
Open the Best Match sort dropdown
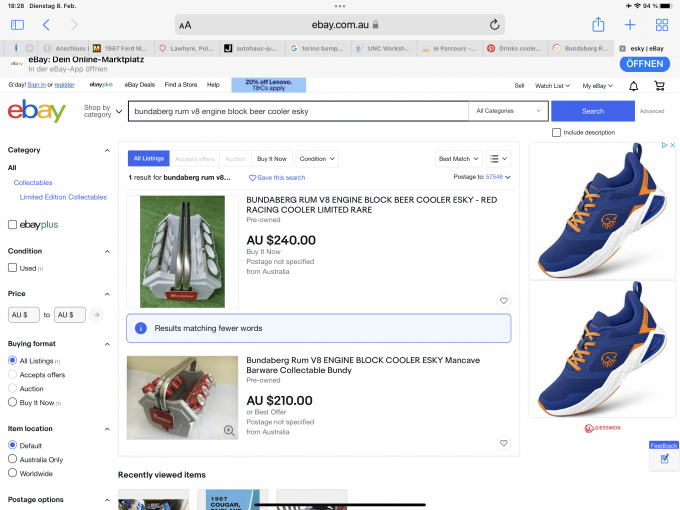point(458,159)
